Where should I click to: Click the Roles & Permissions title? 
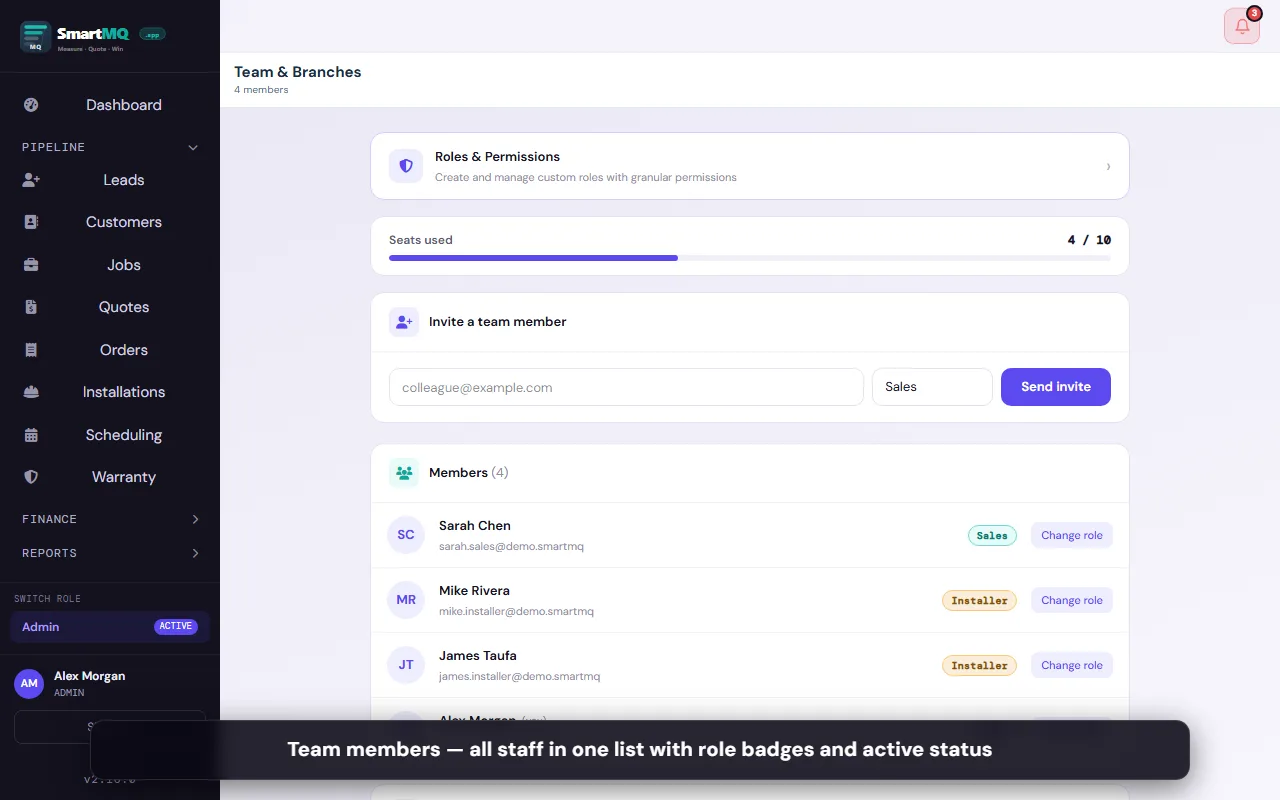tap(497, 157)
